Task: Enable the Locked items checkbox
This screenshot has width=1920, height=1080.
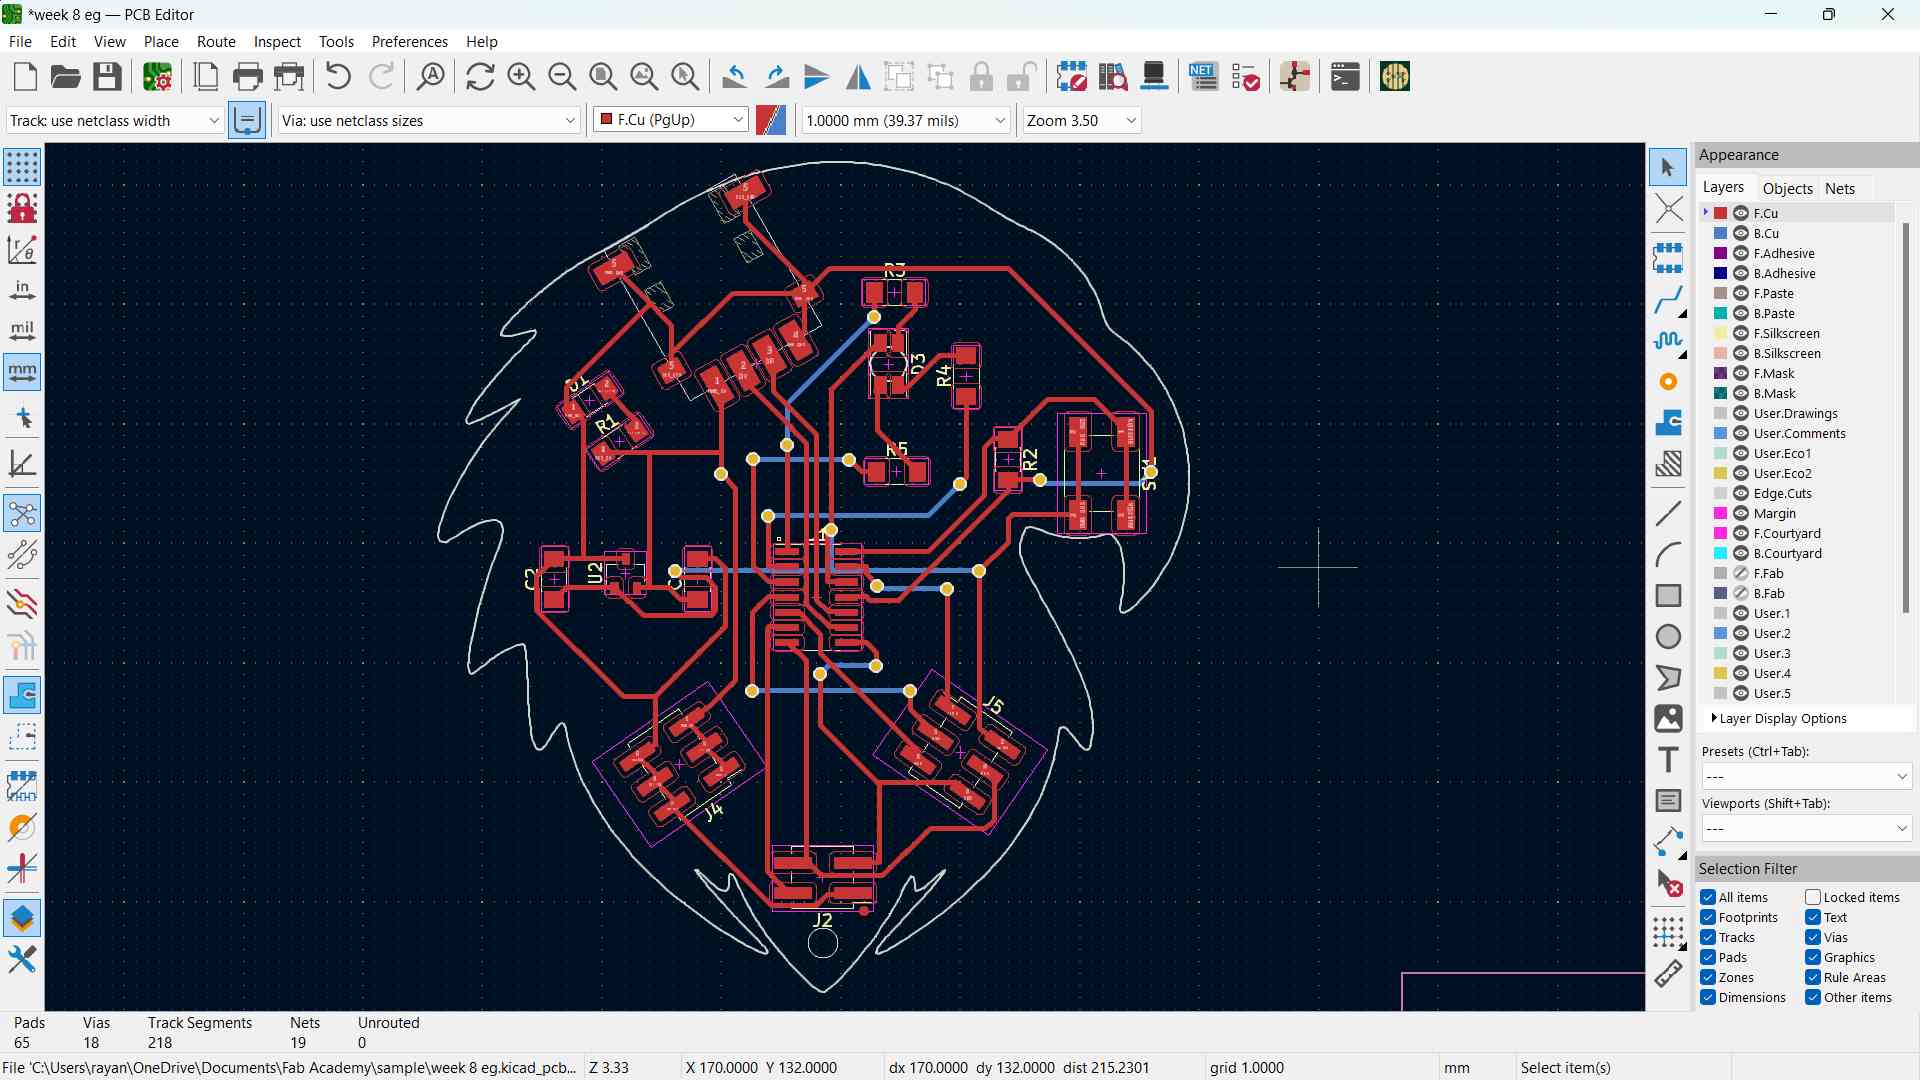Action: click(1813, 897)
